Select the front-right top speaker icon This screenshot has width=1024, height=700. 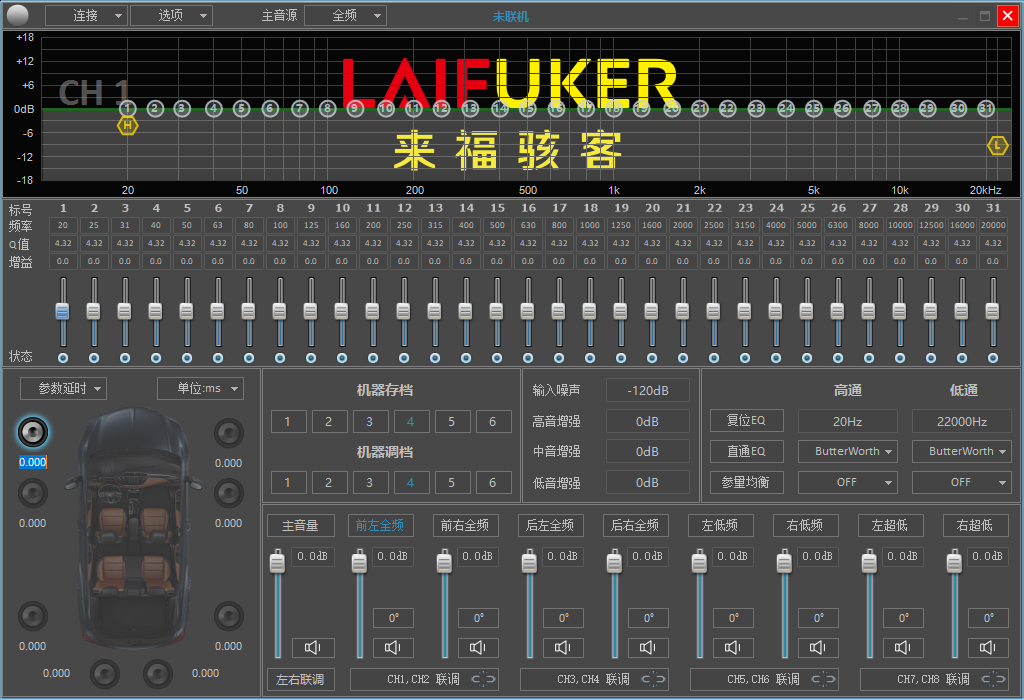229,432
